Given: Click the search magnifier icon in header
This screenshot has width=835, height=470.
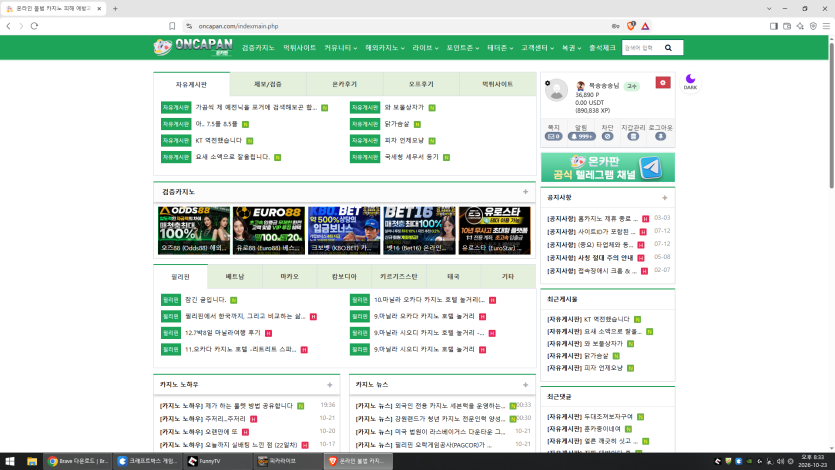Looking at the screenshot, I should point(668,48).
